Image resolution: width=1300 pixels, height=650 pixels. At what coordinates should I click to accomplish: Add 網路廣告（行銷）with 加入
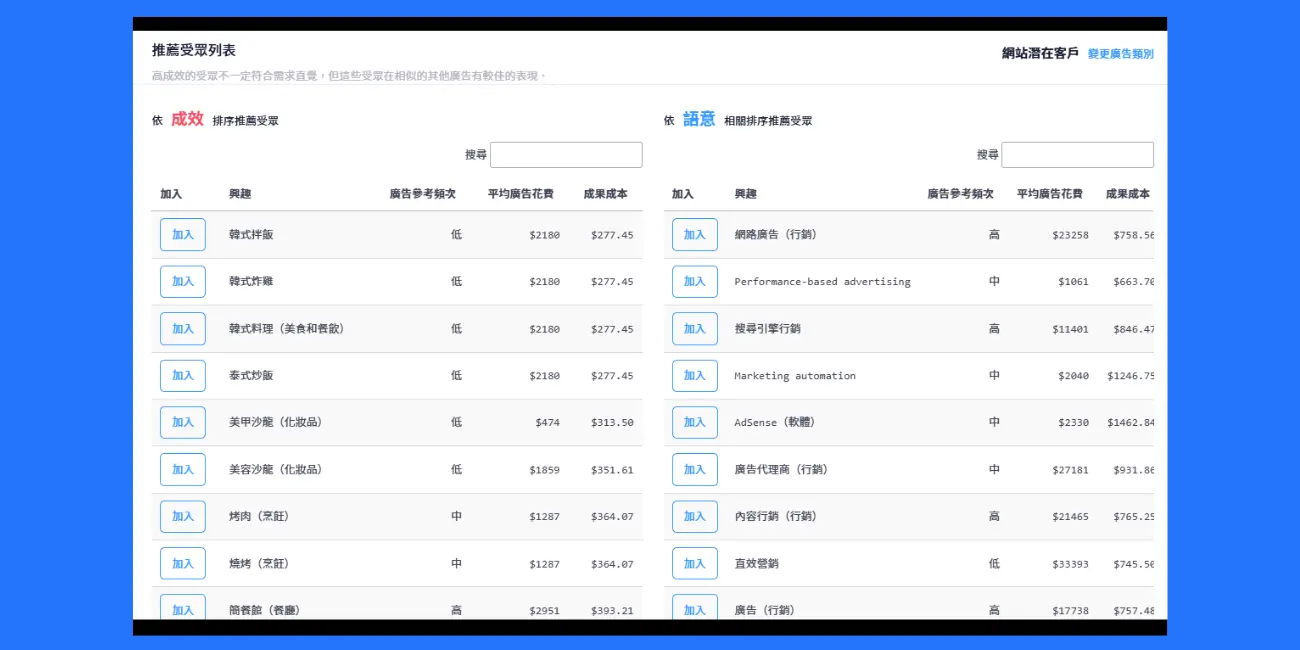(x=695, y=235)
